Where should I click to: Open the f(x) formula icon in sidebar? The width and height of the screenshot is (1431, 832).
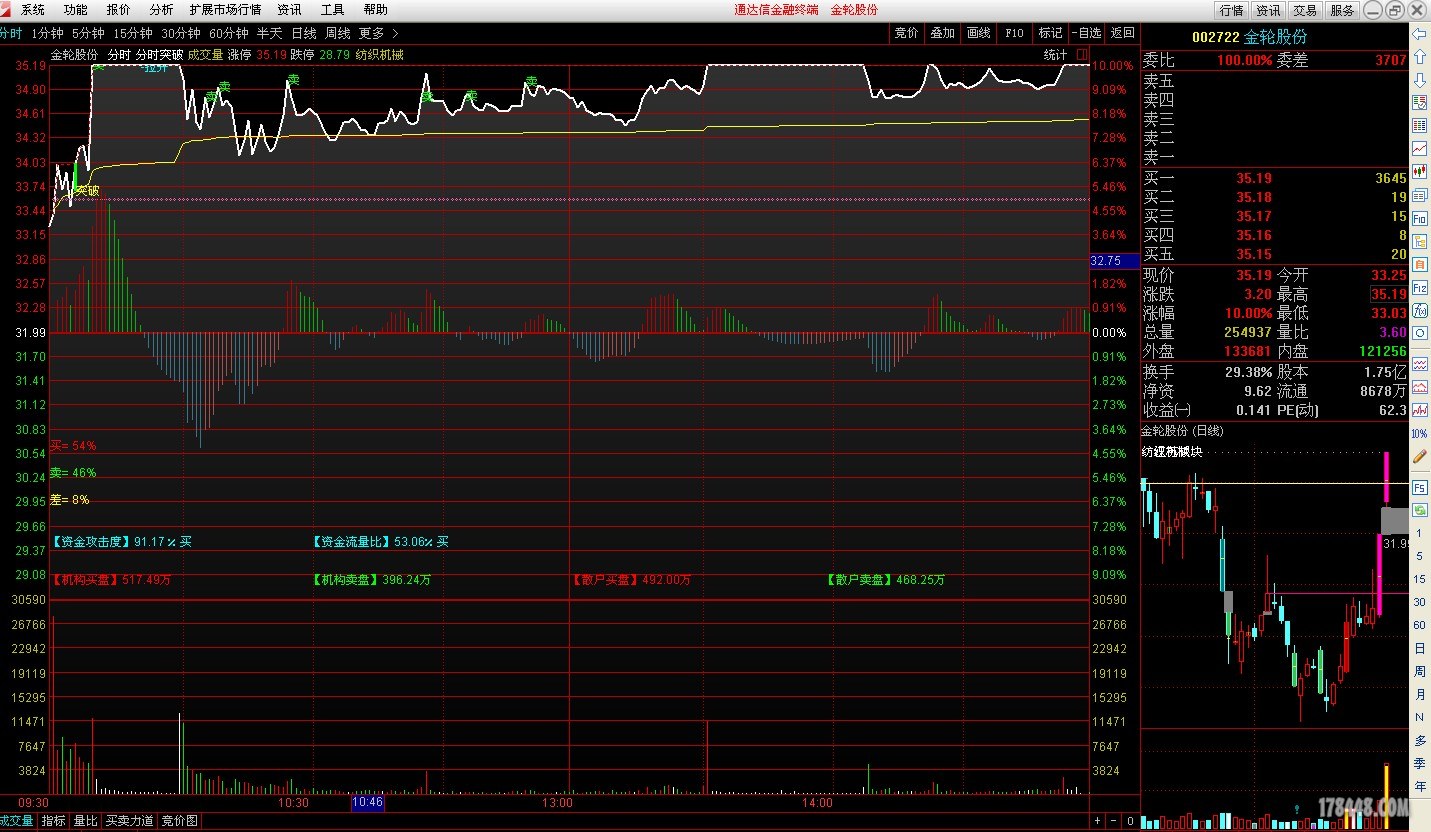click(1419, 309)
